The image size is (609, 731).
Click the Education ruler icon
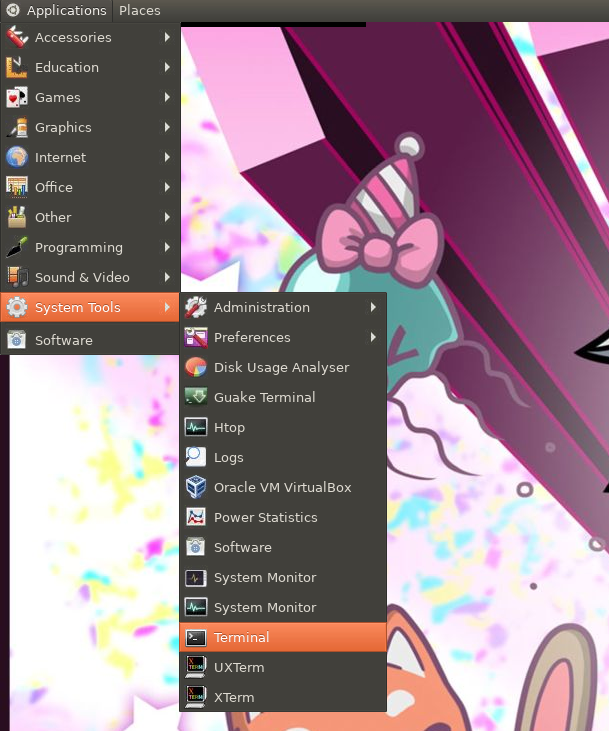(17, 67)
